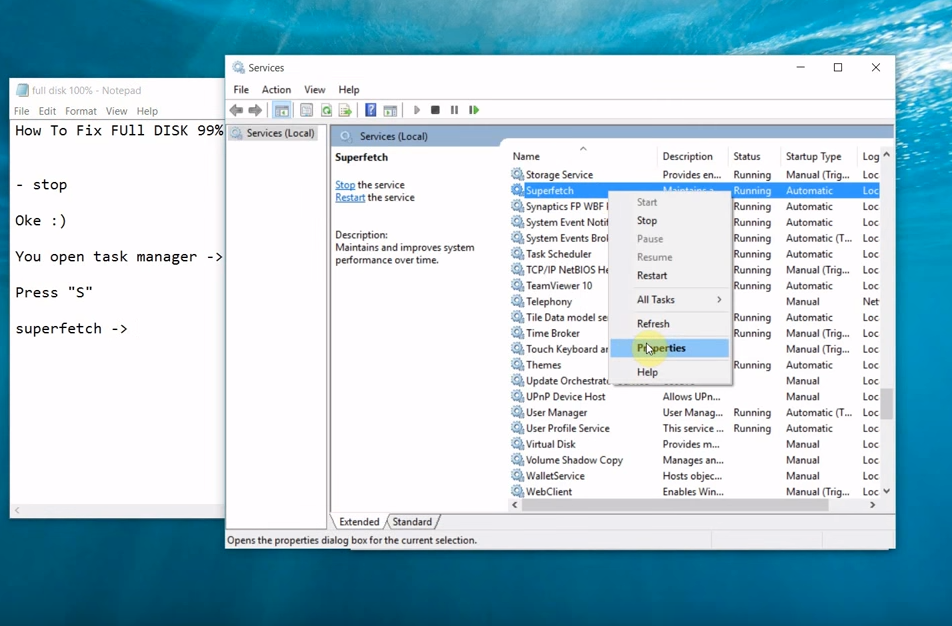
Task: Click the toolbar Properties sheet icon
Action: point(306,110)
